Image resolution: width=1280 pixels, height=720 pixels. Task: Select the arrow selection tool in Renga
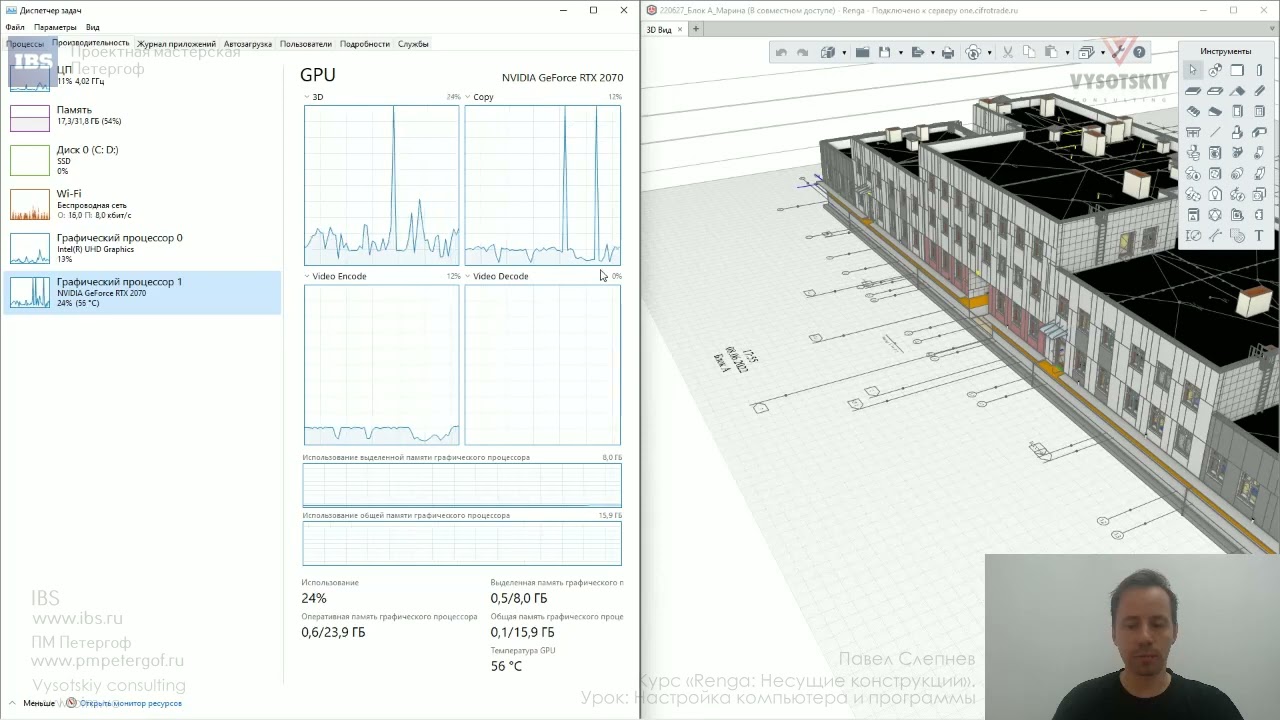pyautogui.click(x=1193, y=70)
